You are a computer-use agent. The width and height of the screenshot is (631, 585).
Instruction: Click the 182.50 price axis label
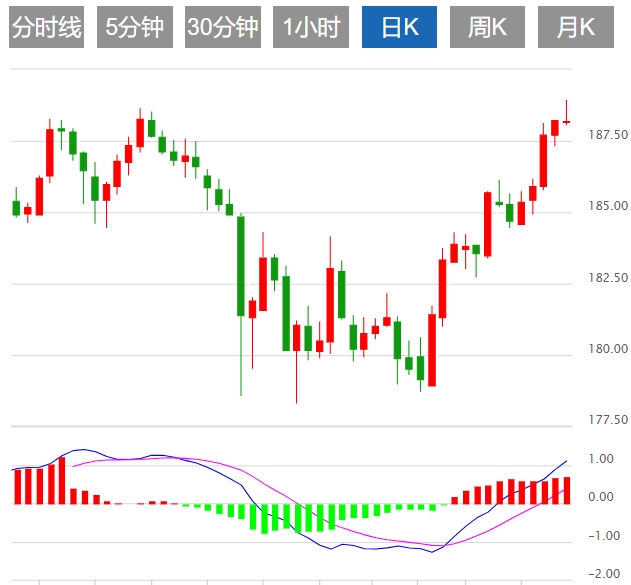608,277
